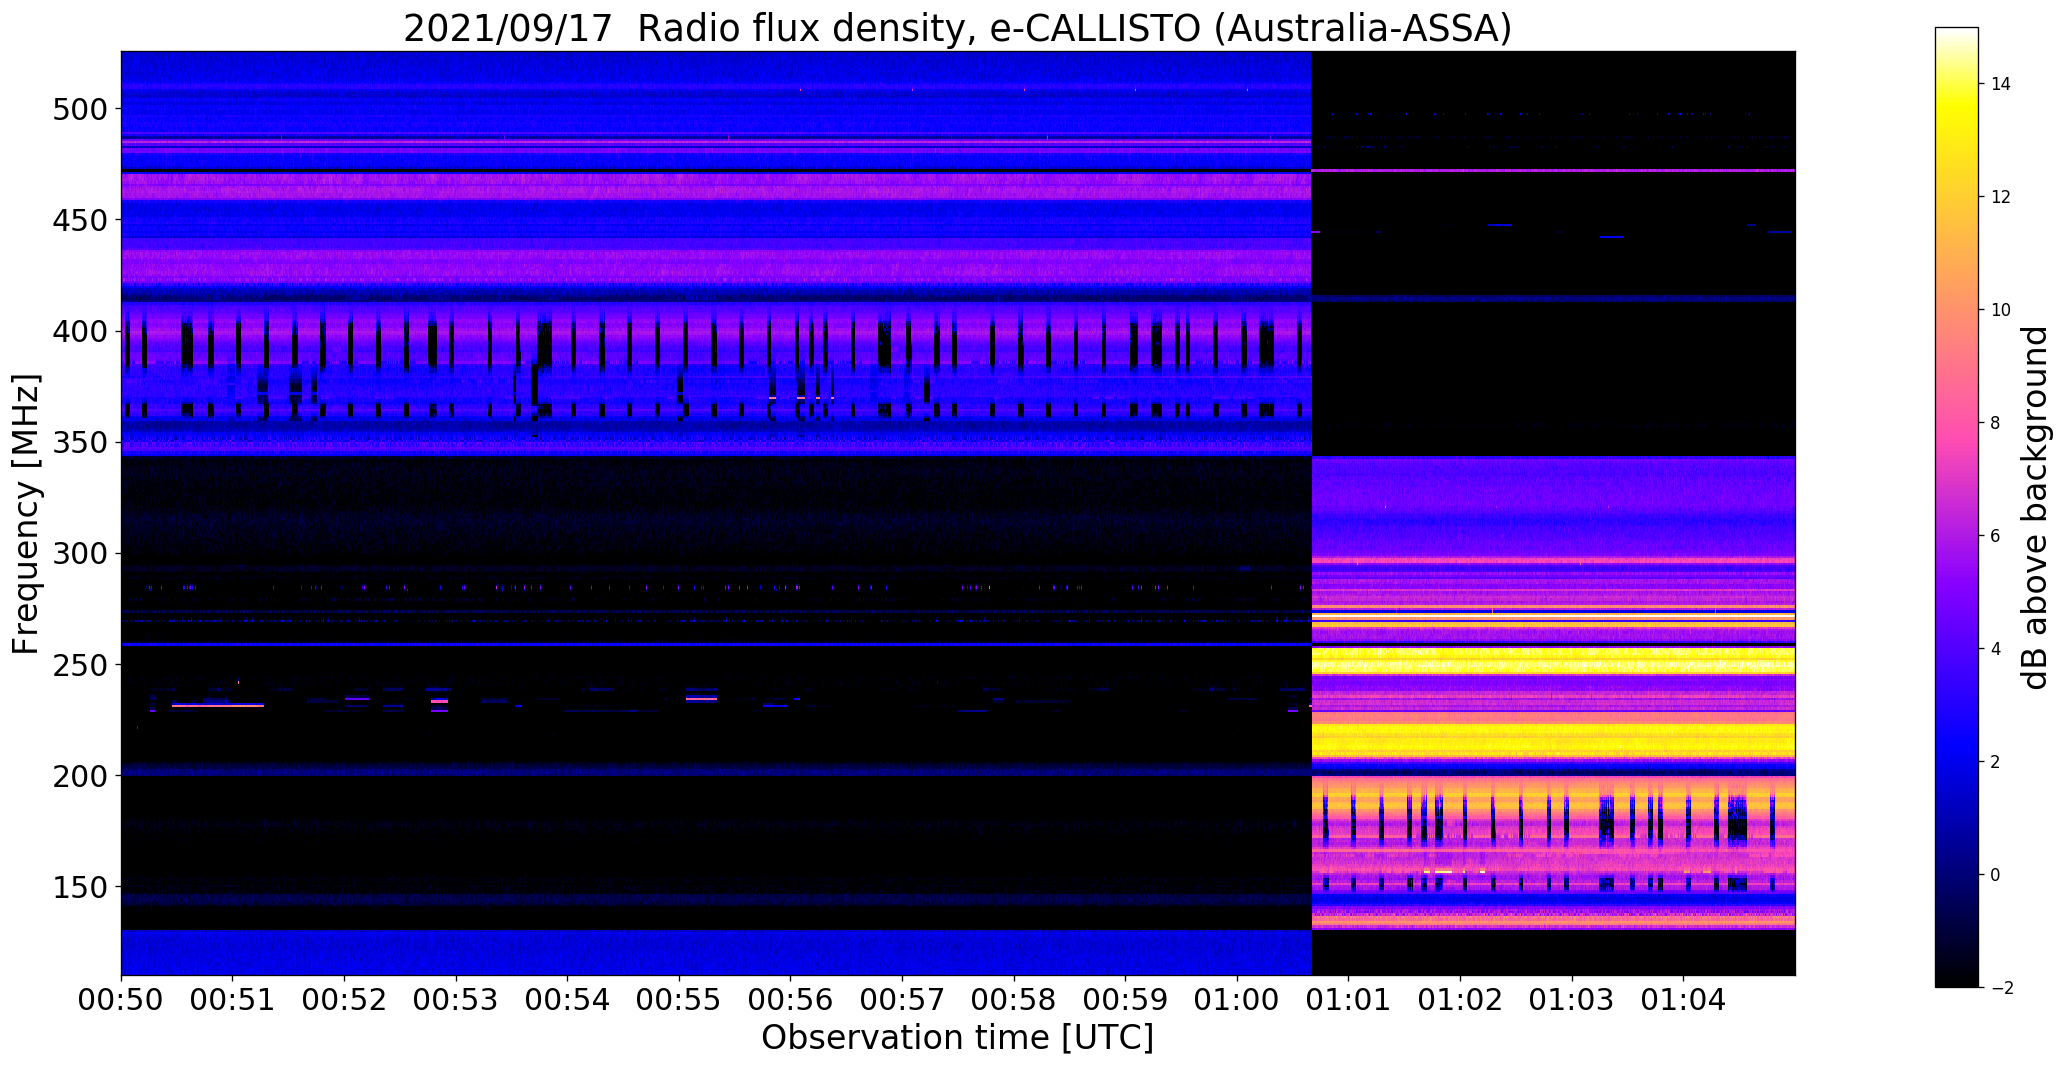Click the 250 frequency tick label

(79, 664)
